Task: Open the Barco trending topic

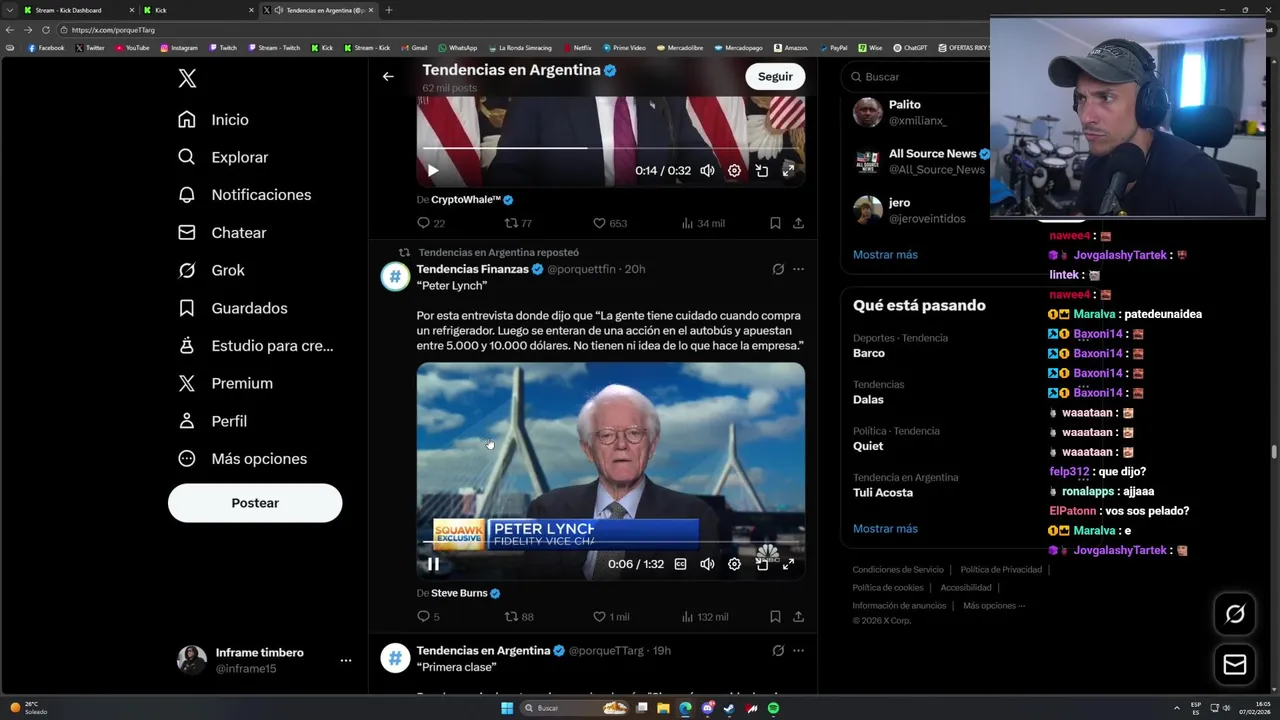Action: click(x=869, y=353)
